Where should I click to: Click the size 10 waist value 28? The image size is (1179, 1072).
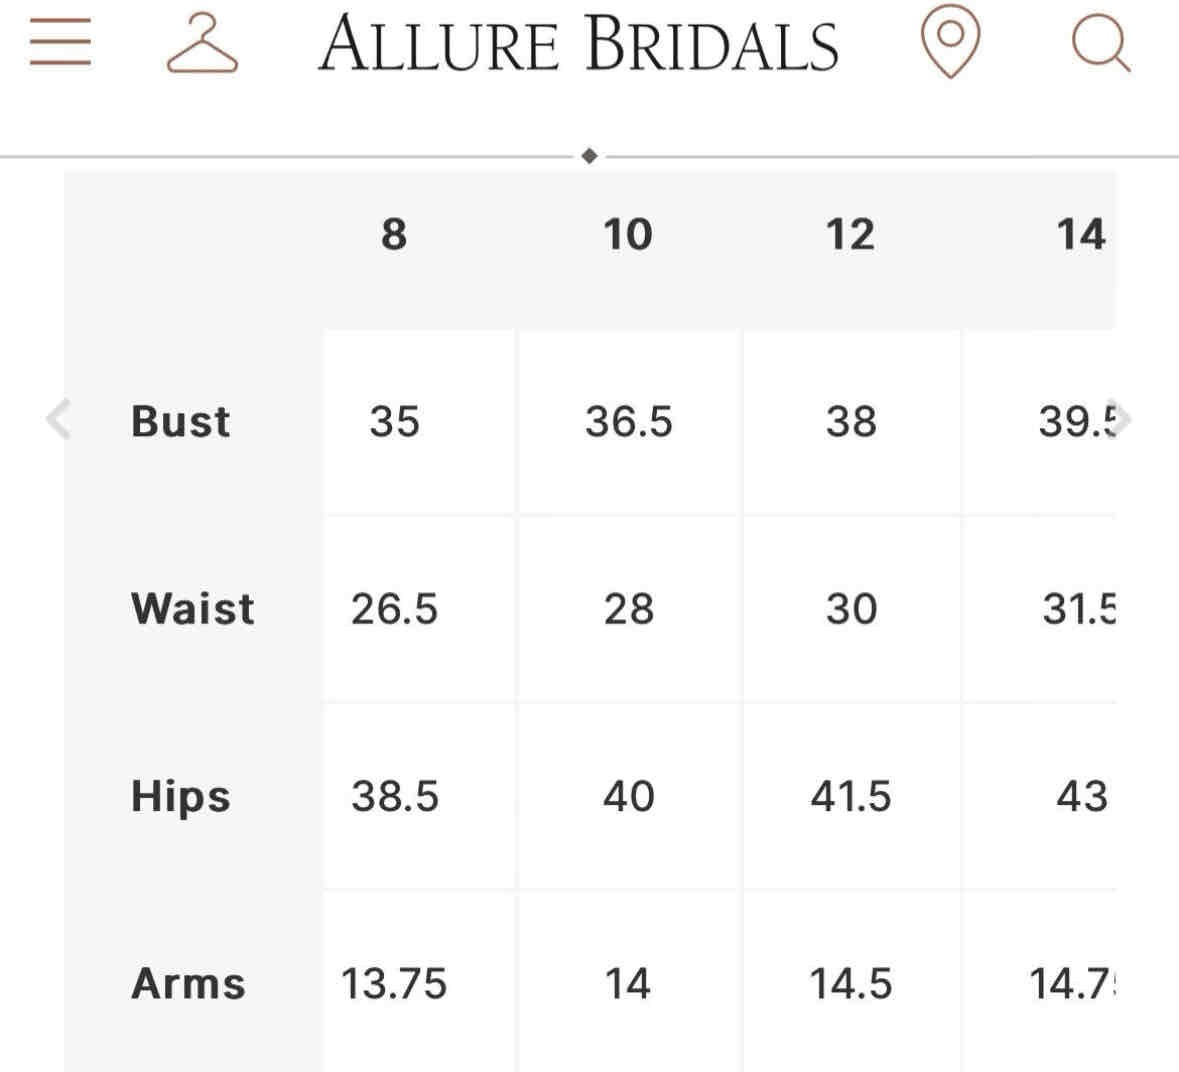tap(629, 608)
